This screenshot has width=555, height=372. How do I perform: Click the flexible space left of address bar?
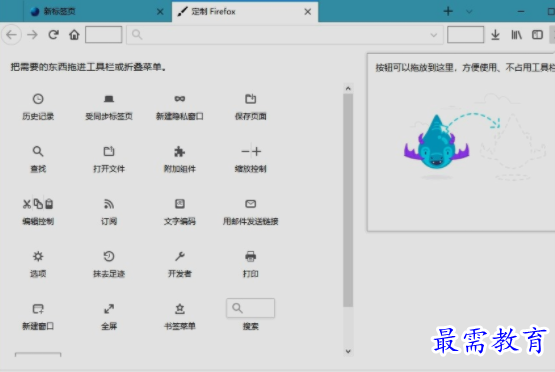104,35
